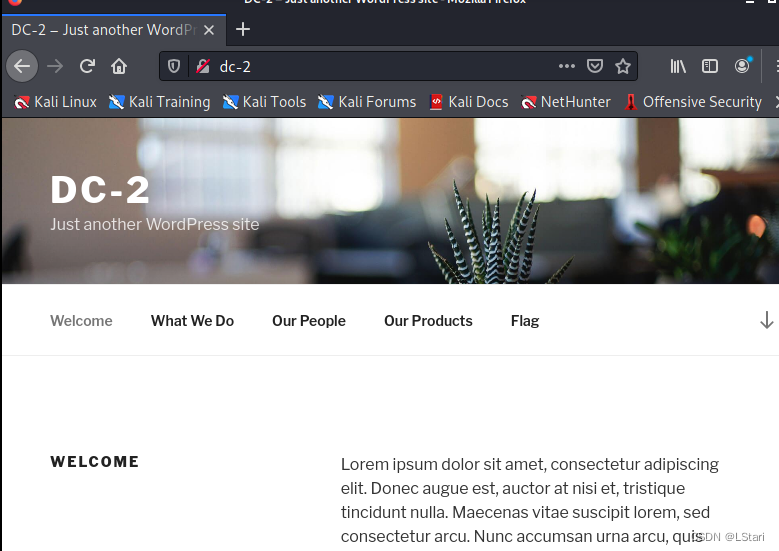This screenshot has width=779, height=551.
Task: Close the DC-2 browser tab
Action: tap(209, 30)
